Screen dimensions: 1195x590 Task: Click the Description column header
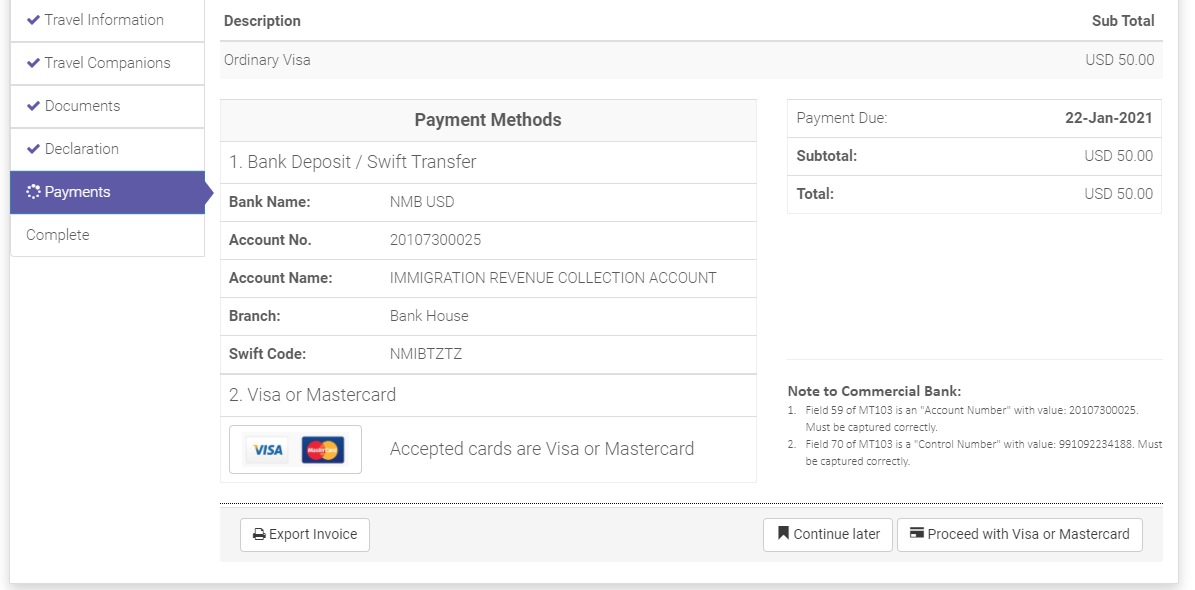click(262, 21)
